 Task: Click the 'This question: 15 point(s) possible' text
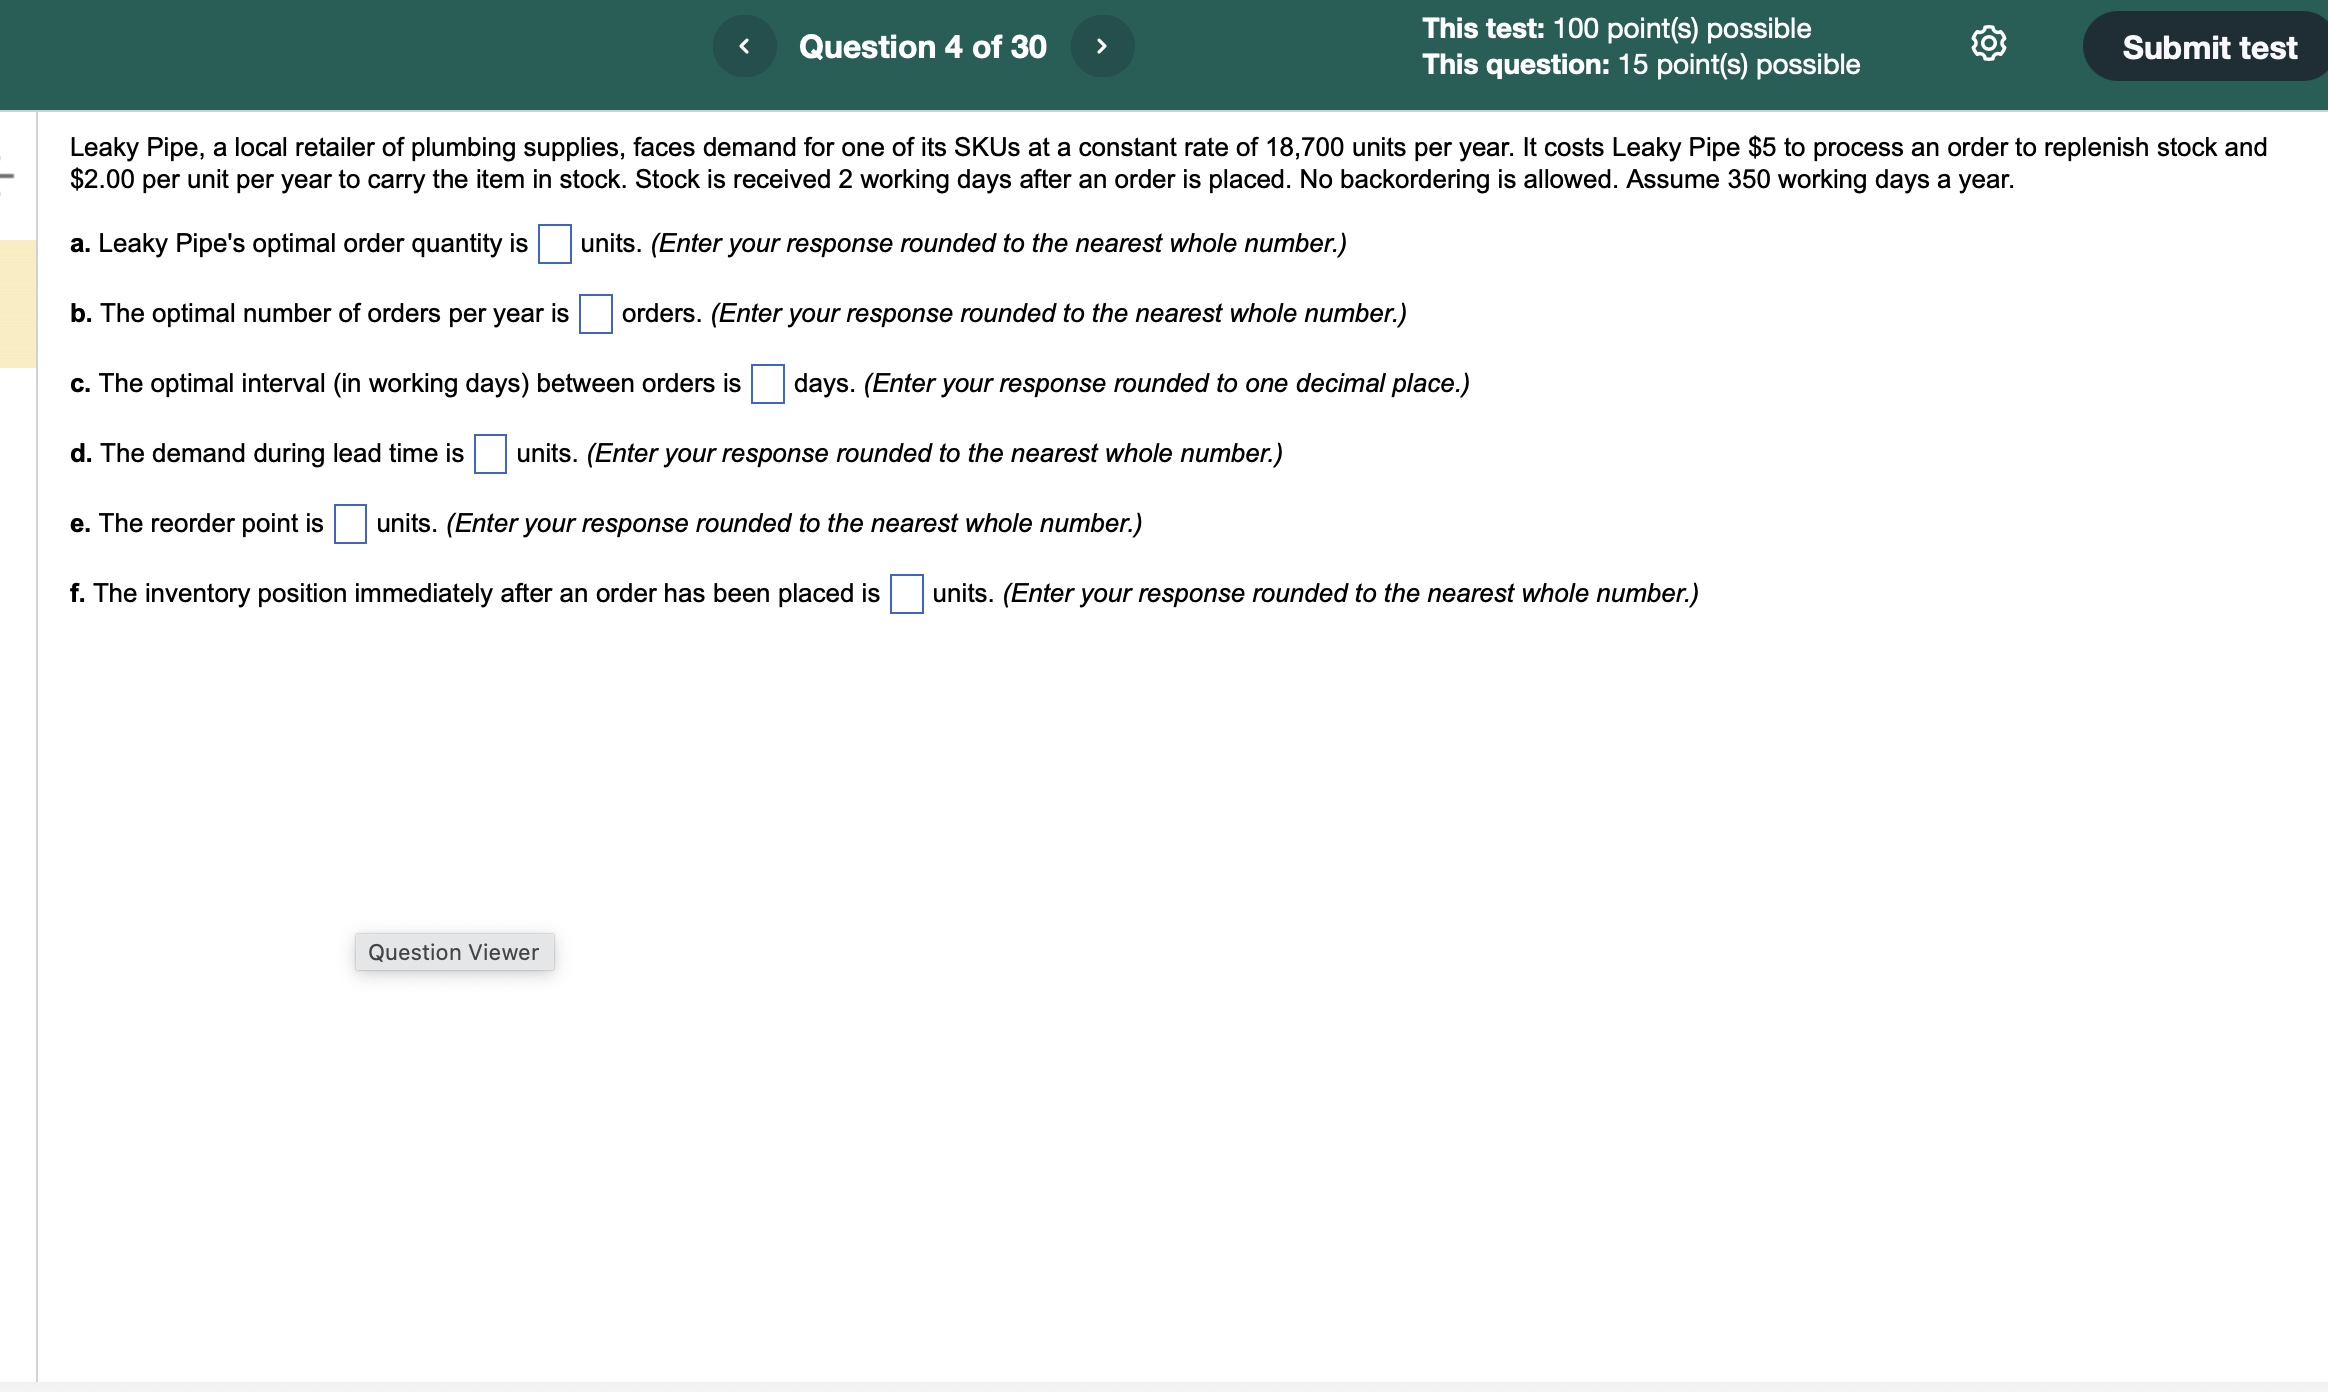pos(1640,65)
